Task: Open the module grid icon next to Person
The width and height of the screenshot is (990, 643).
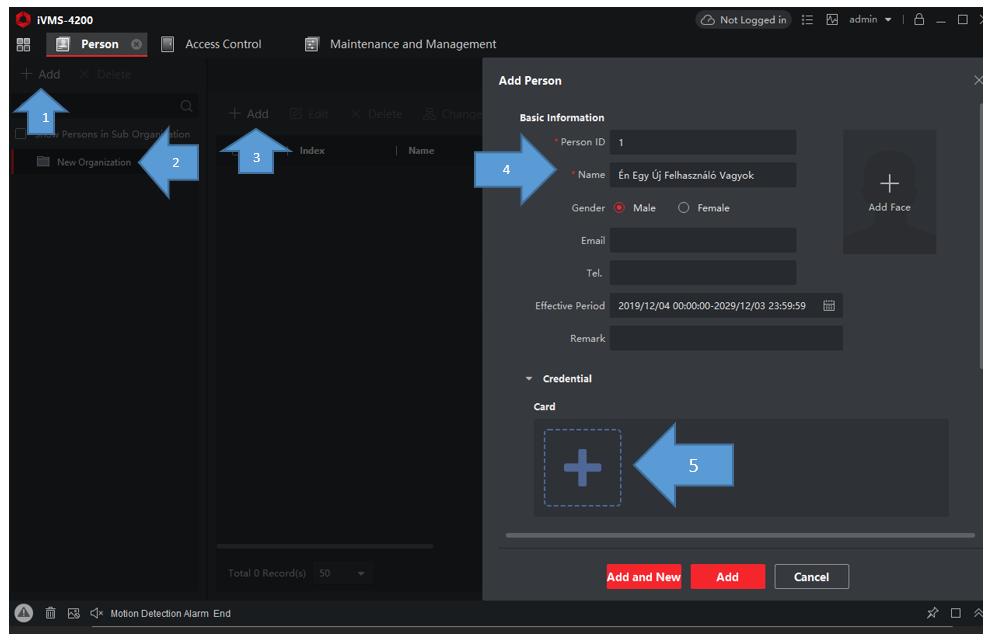Action: 23,44
